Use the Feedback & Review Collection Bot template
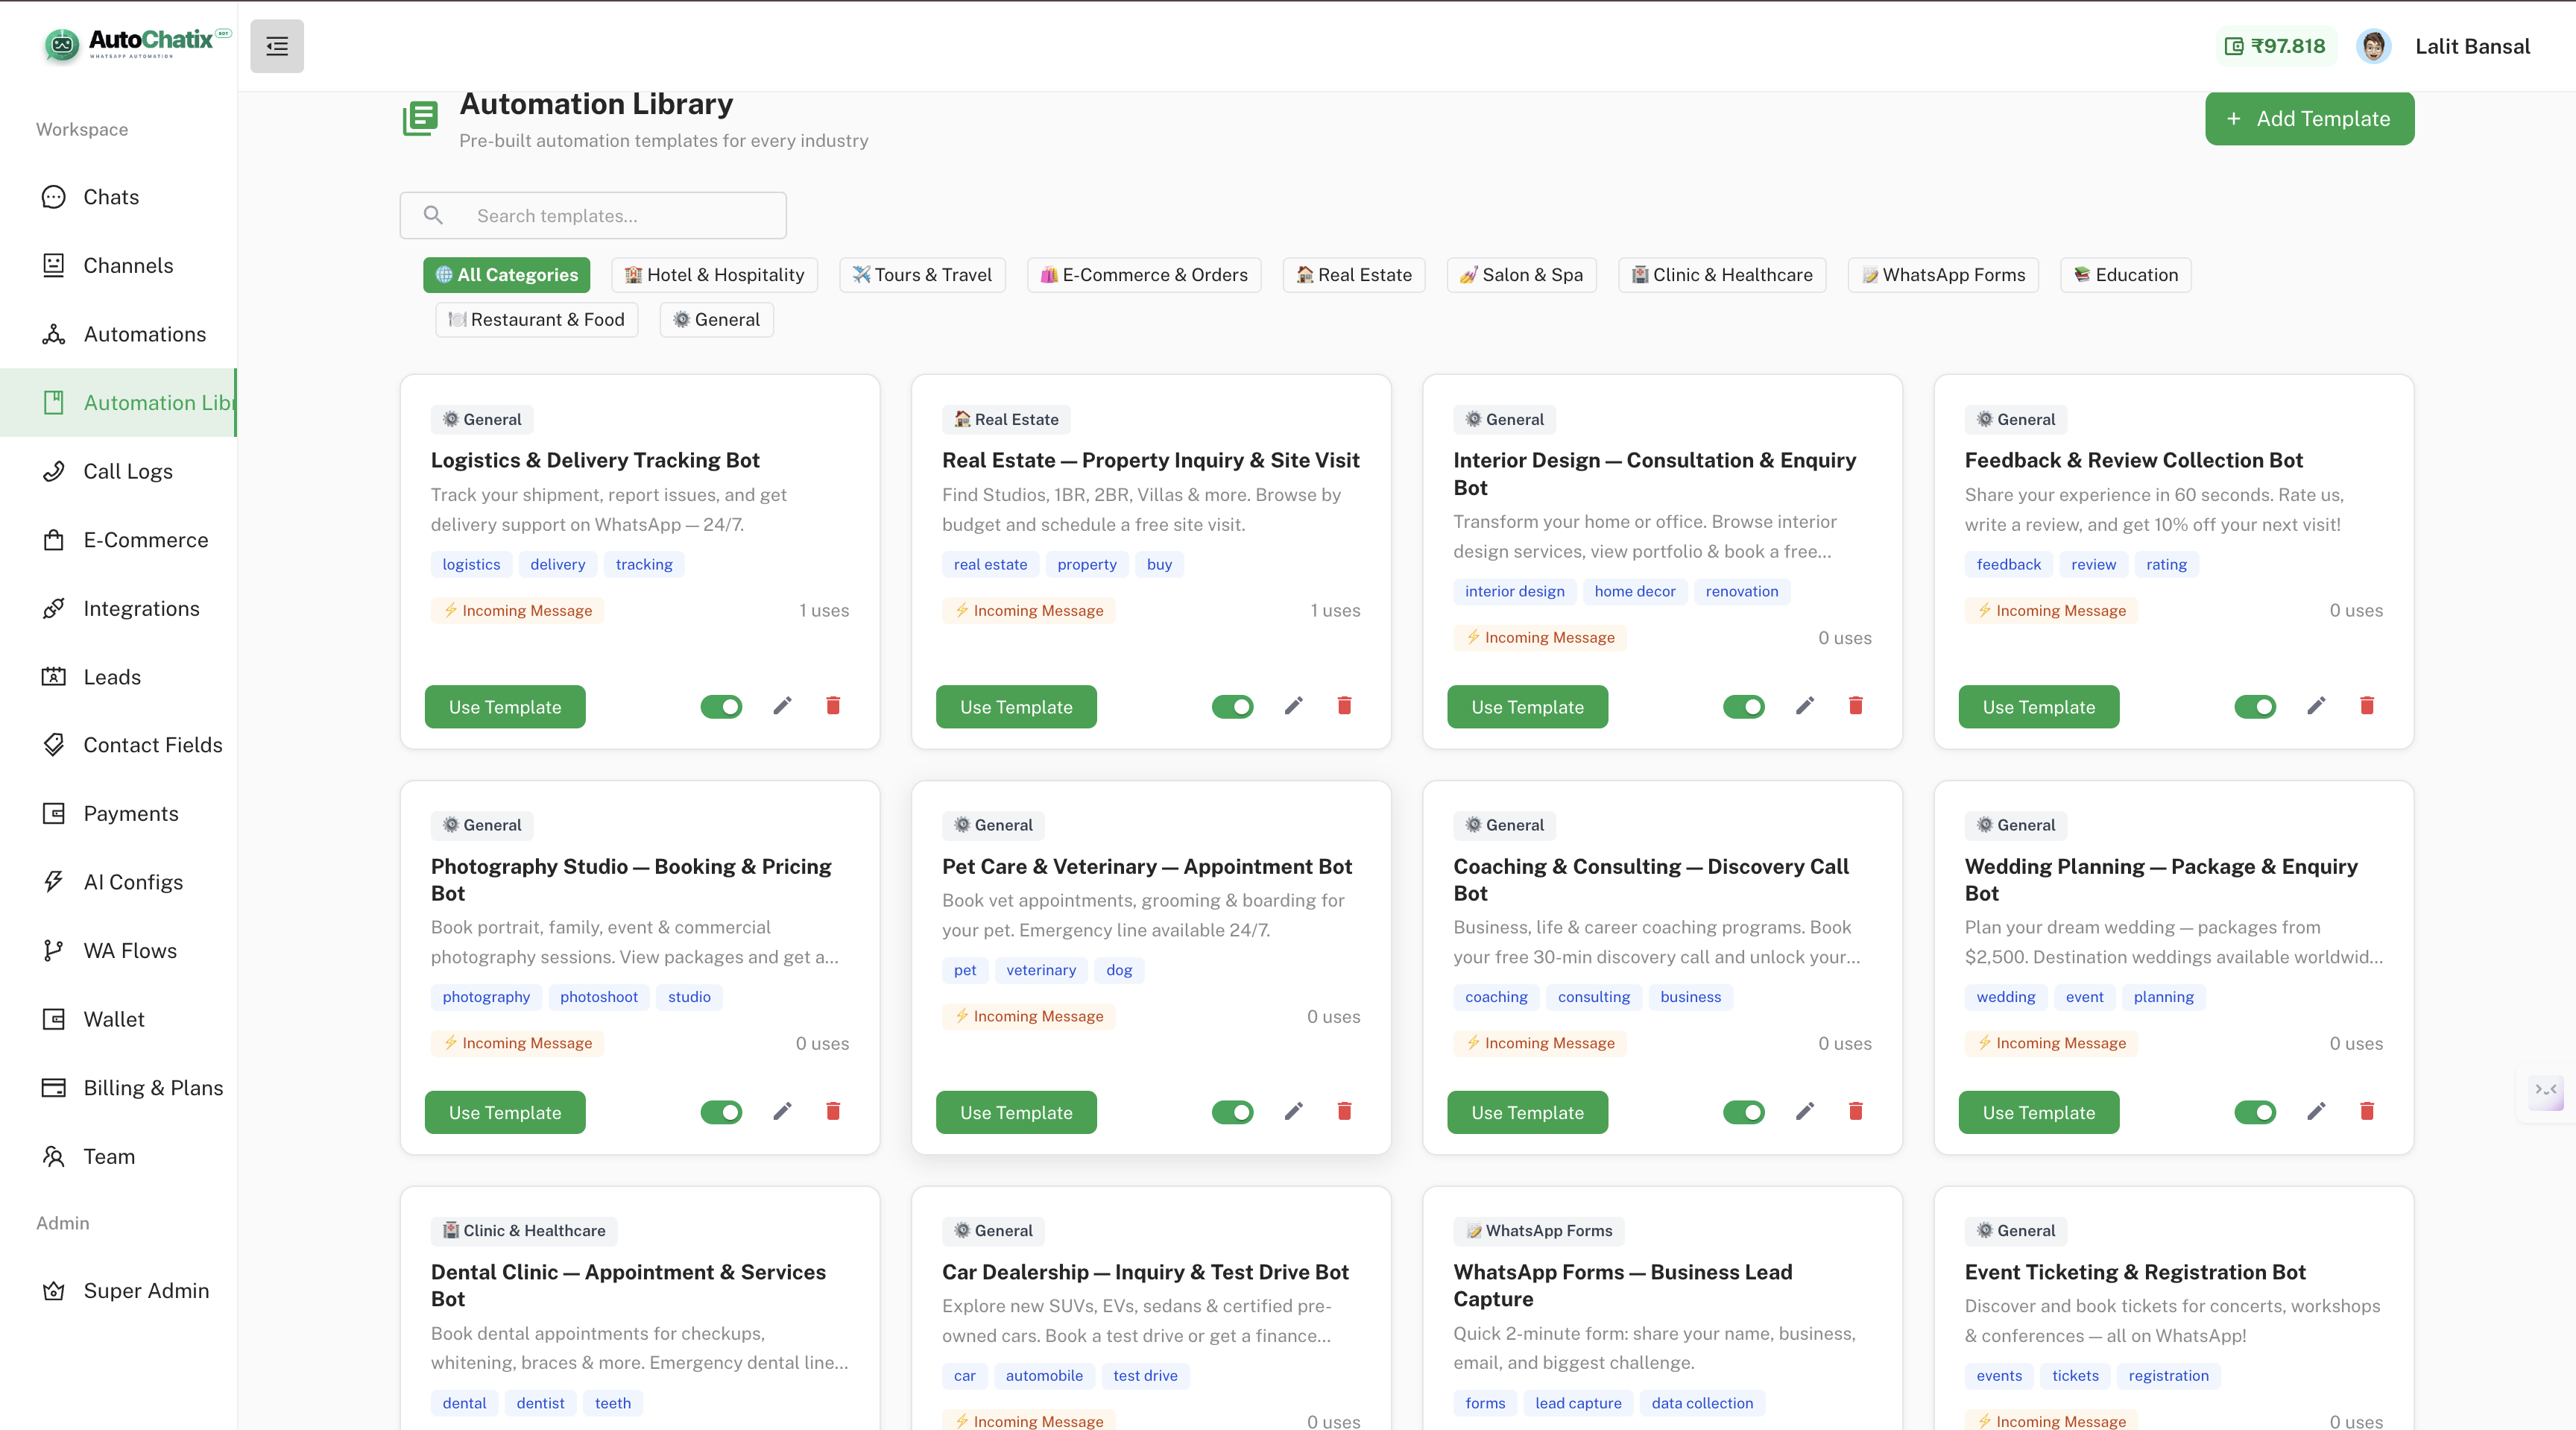Image resolution: width=2576 pixels, height=1430 pixels. (2039, 707)
